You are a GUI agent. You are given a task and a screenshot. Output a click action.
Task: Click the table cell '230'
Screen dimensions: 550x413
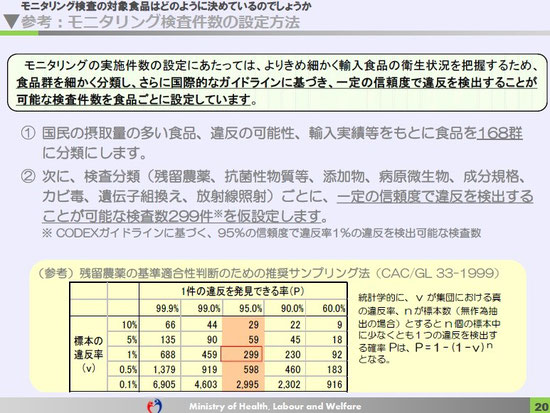[x=293, y=354]
